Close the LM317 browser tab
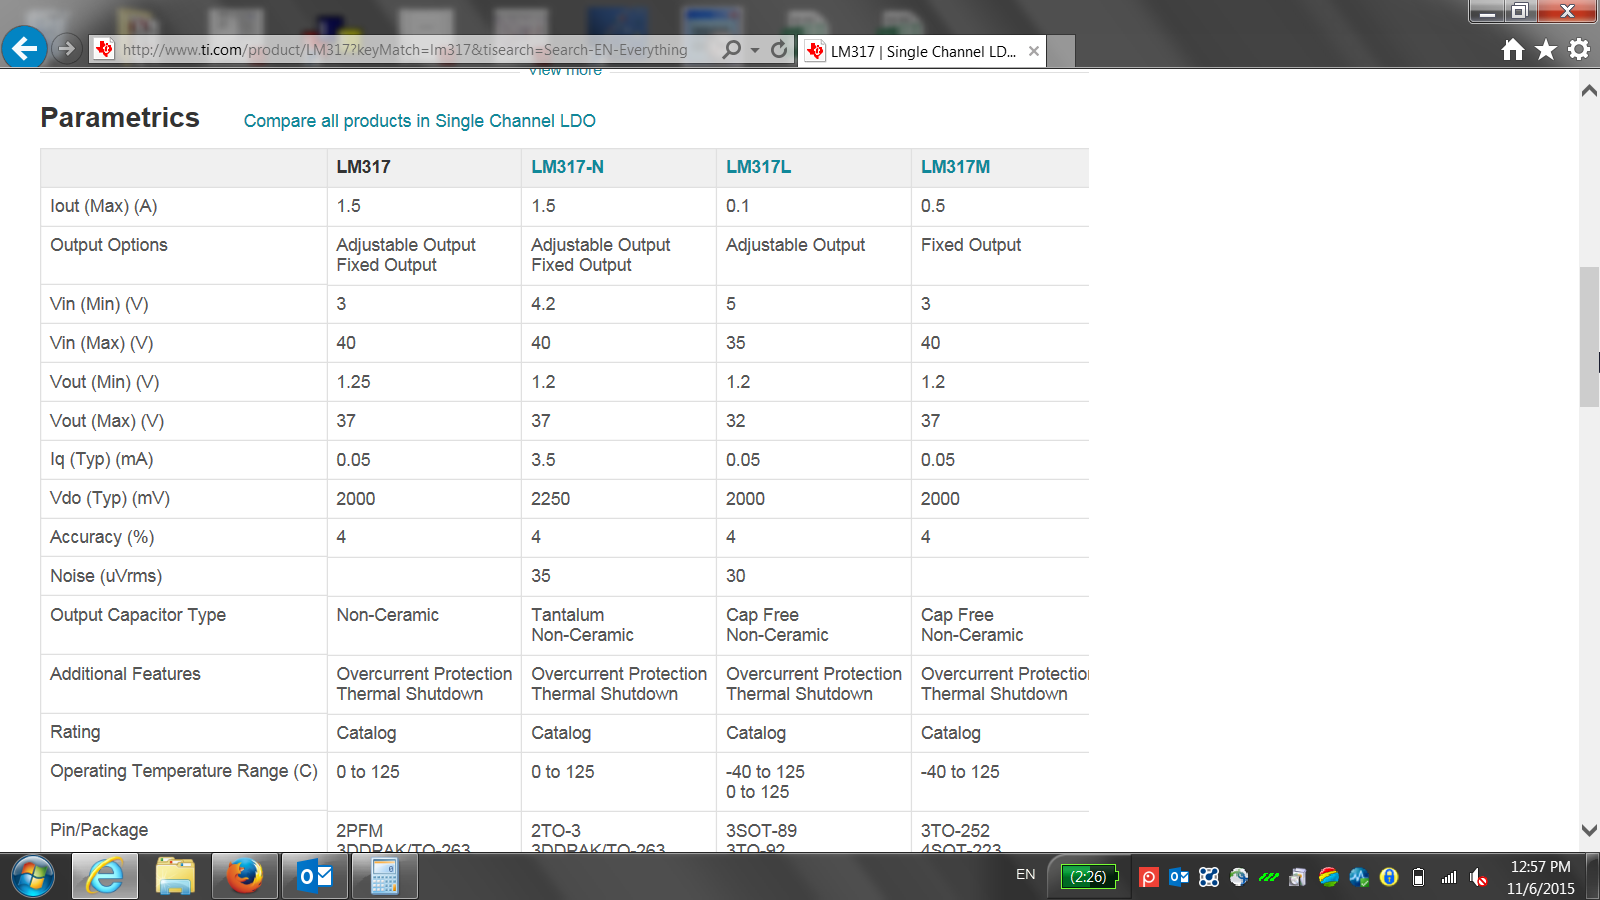The width and height of the screenshot is (1600, 900). click(1034, 51)
